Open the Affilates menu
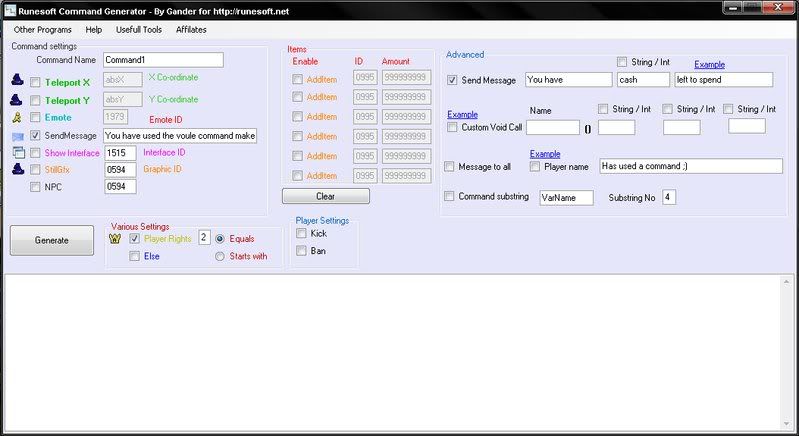799x436 pixels. pyautogui.click(x=191, y=30)
